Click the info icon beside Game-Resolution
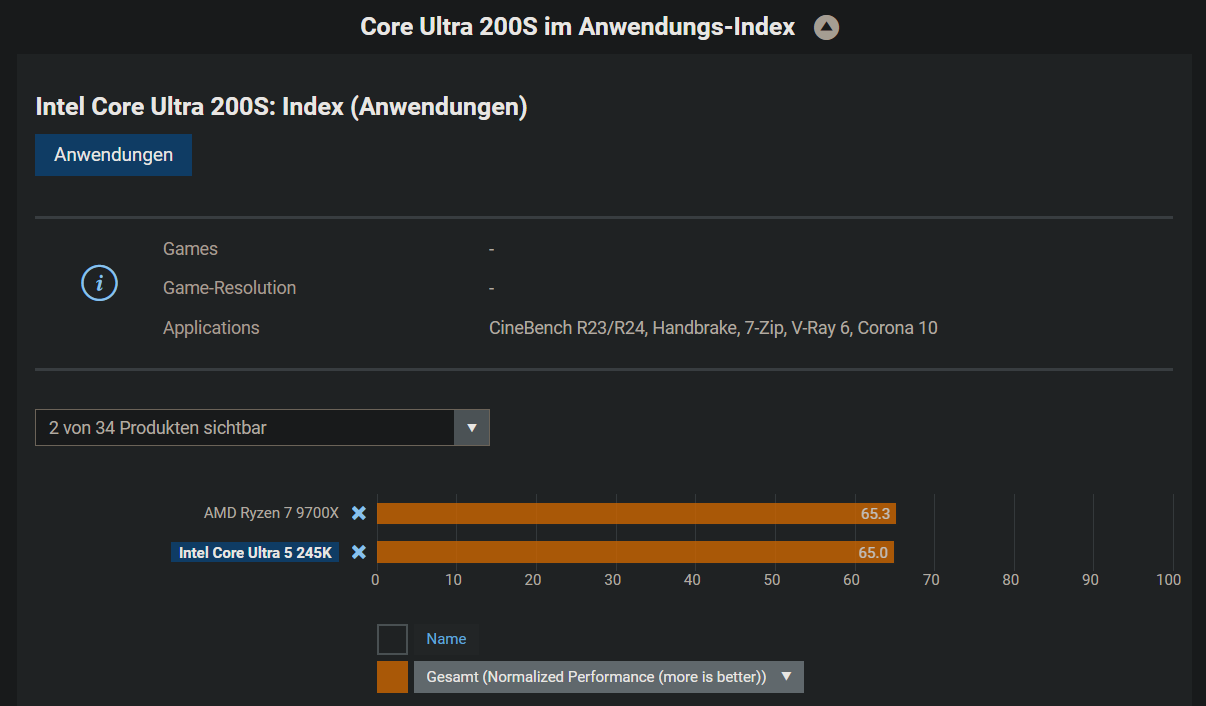The width and height of the screenshot is (1206, 706). pyautogui.click(x=99, y=284)
